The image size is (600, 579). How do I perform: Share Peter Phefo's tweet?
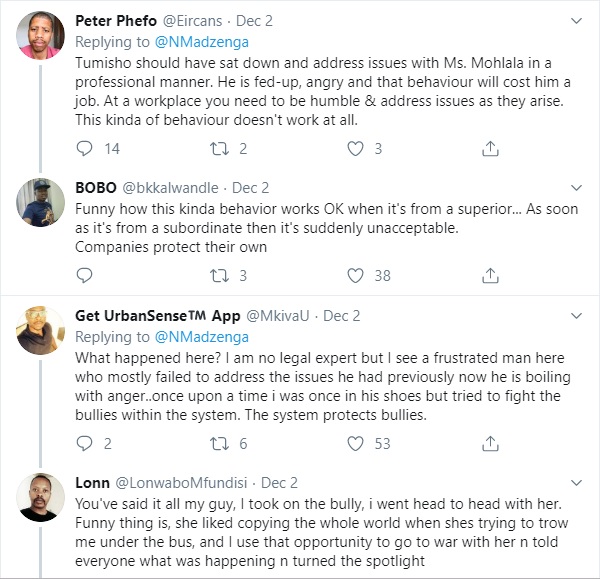[490, 148]
